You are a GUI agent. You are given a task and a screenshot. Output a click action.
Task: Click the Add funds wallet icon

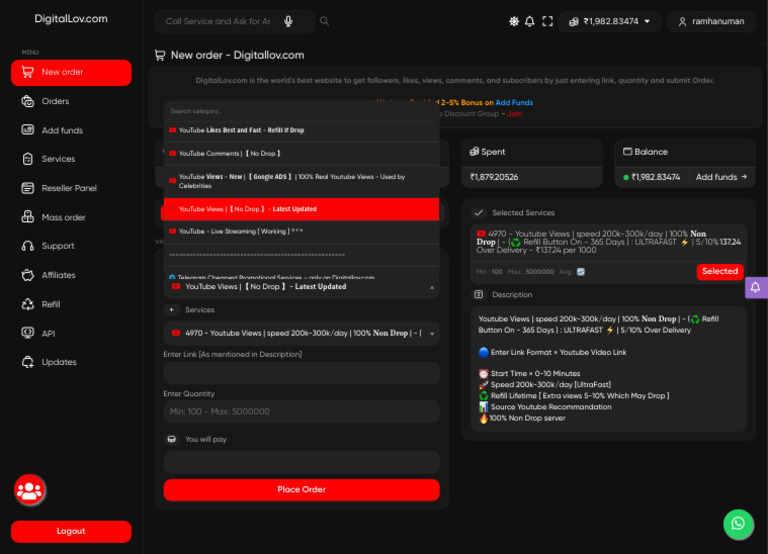point(27,130)
